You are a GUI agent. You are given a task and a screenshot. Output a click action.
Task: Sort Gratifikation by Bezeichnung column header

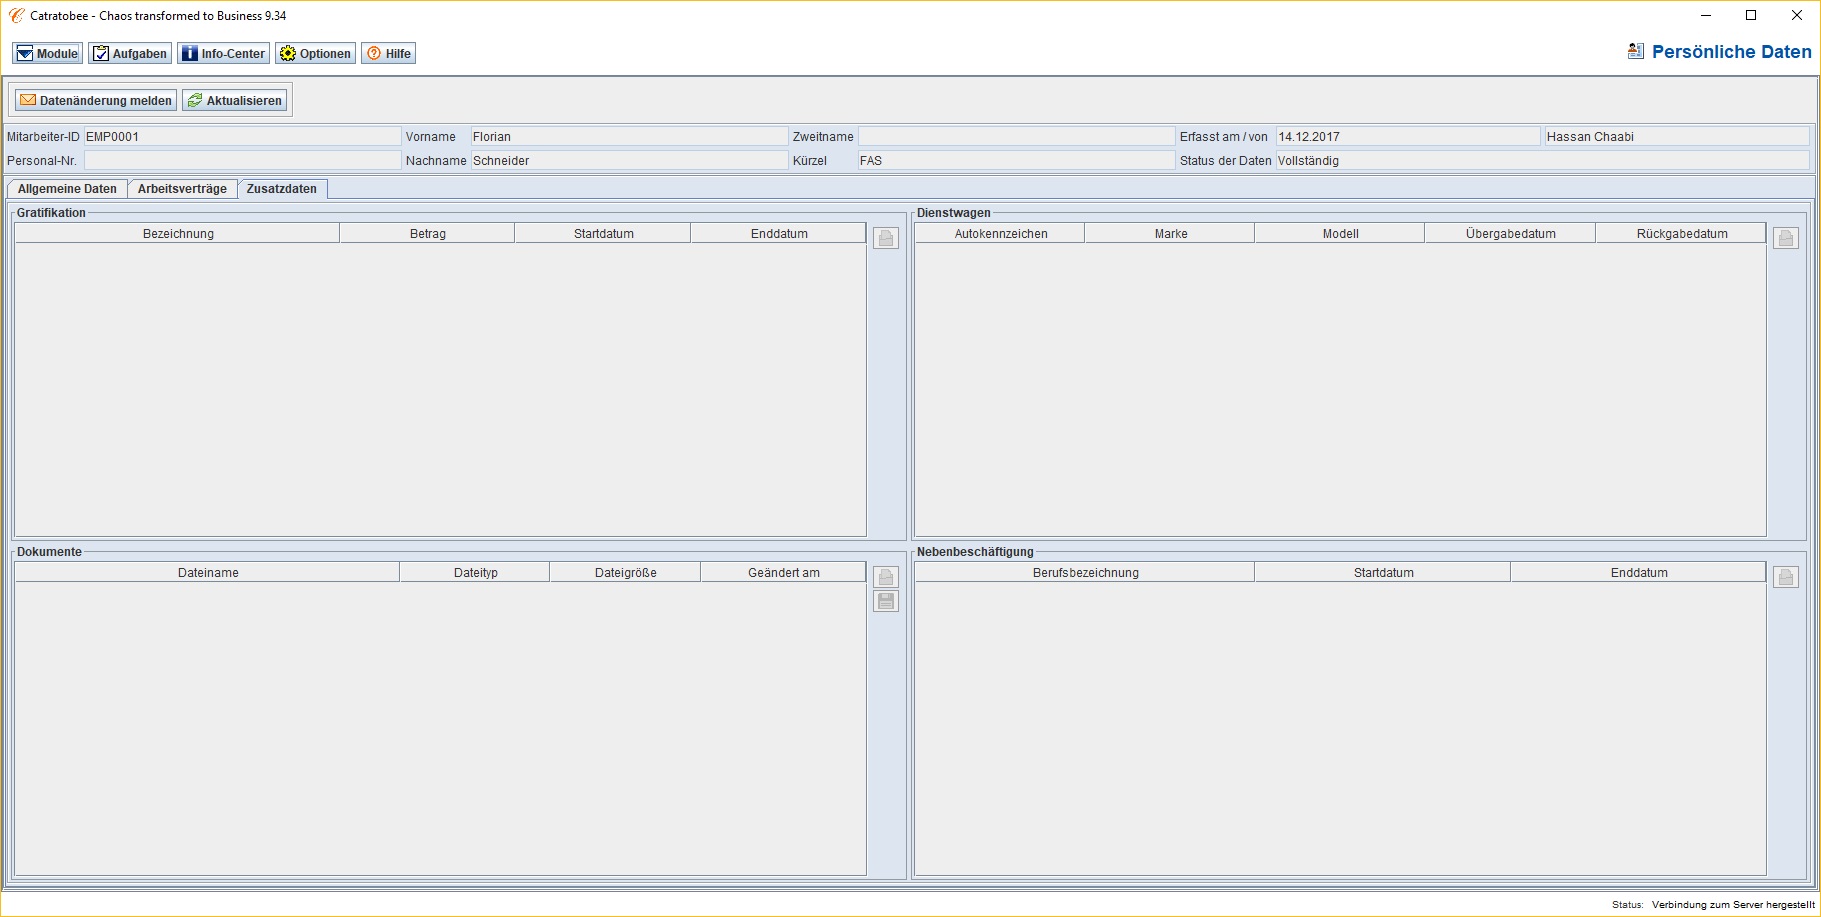coord(178,234)
